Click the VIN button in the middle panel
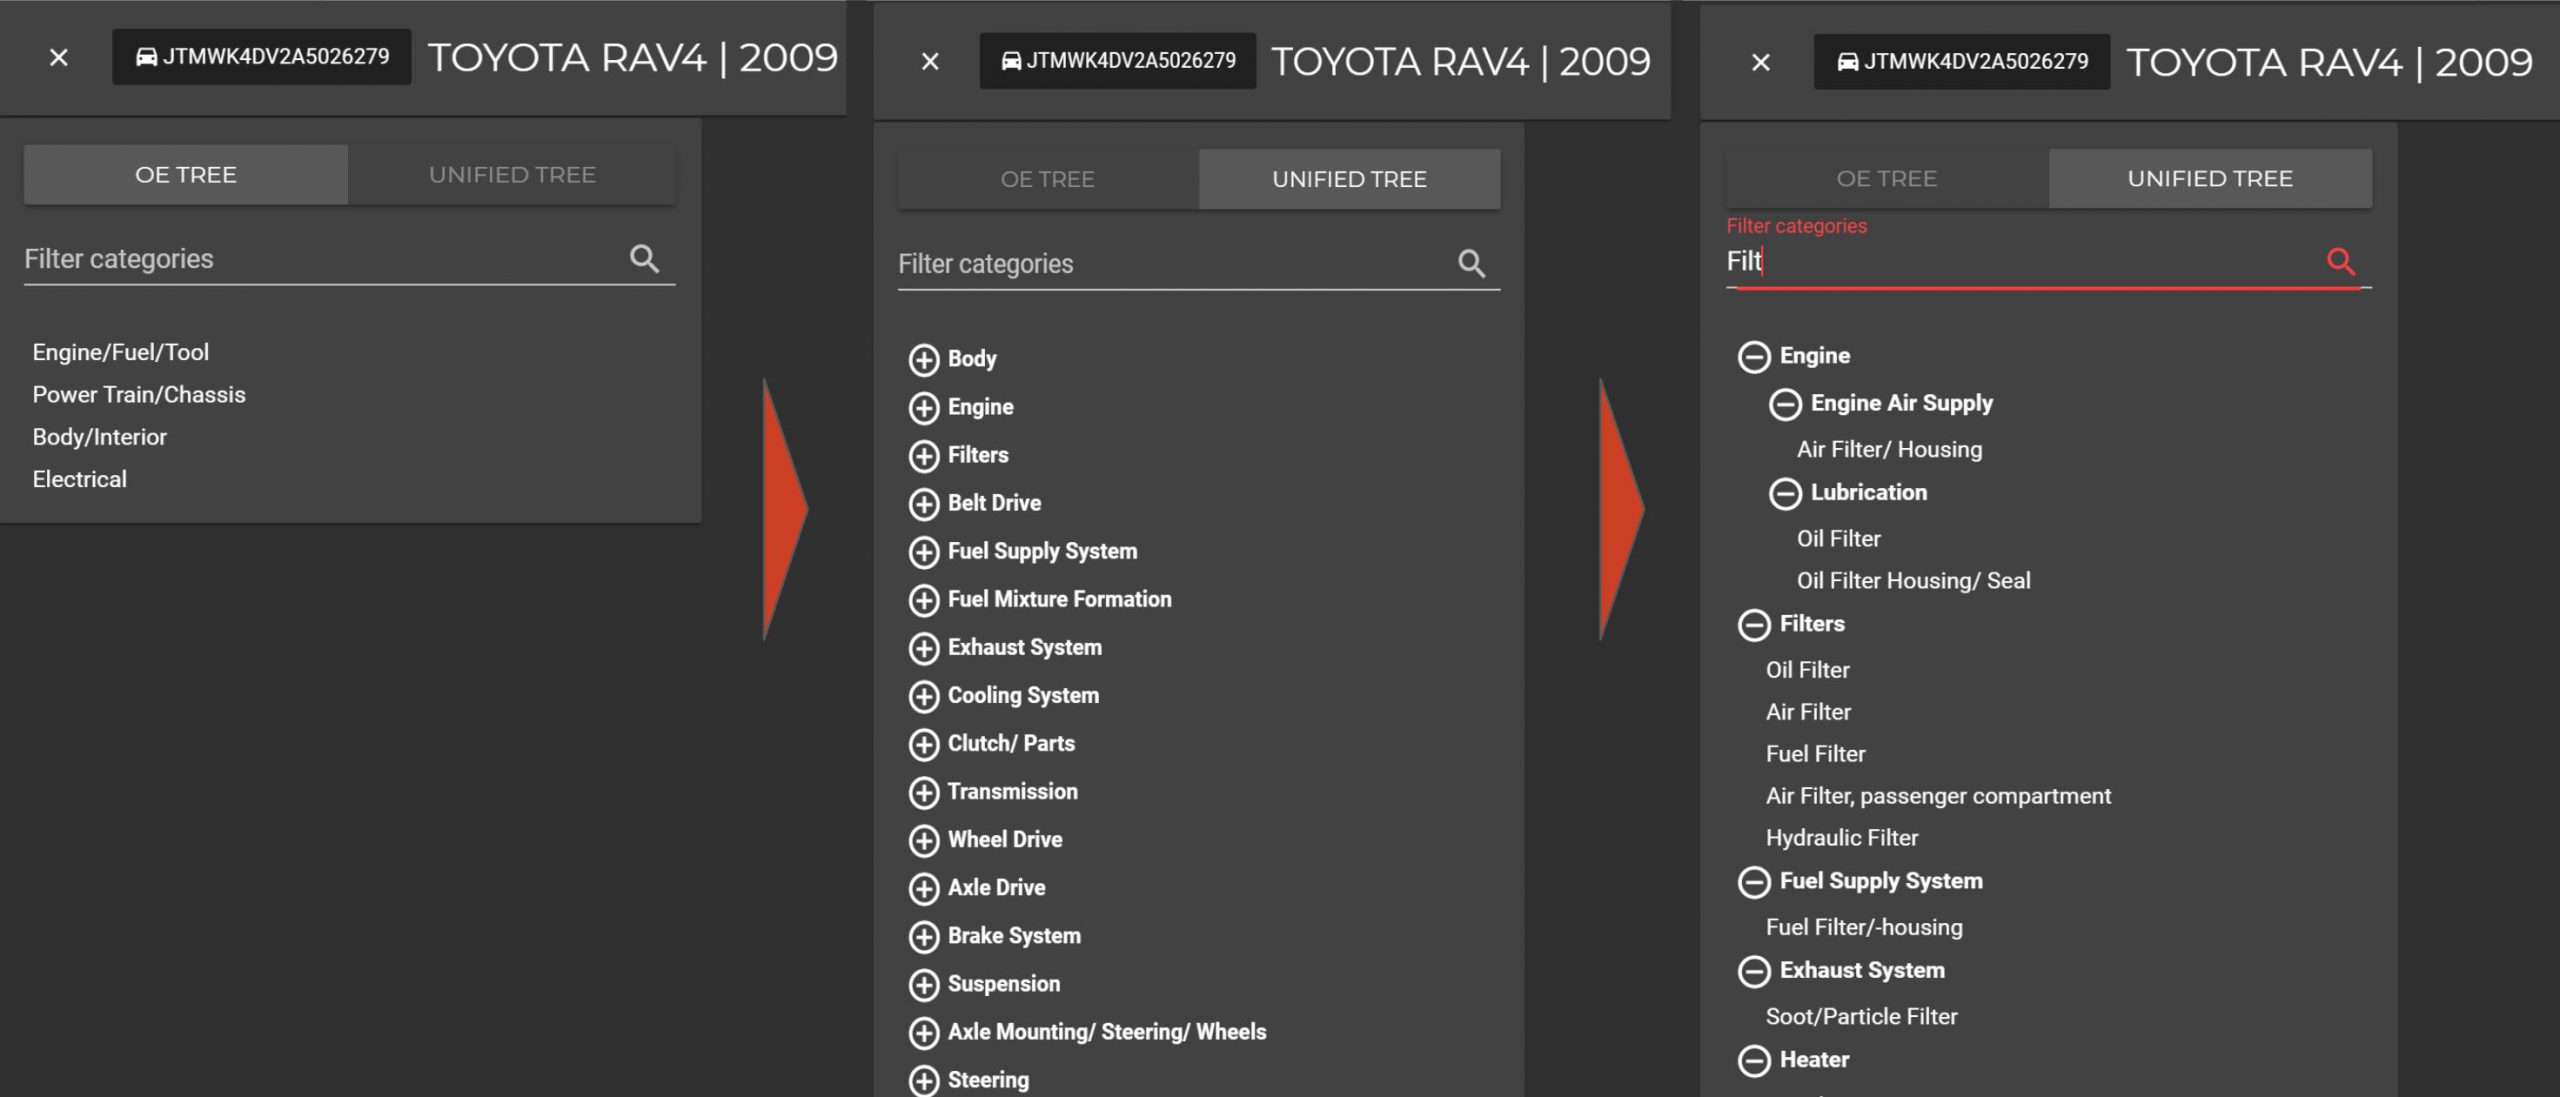The height and width of the screenshot is (1097, 2560). pos(1118,61)
